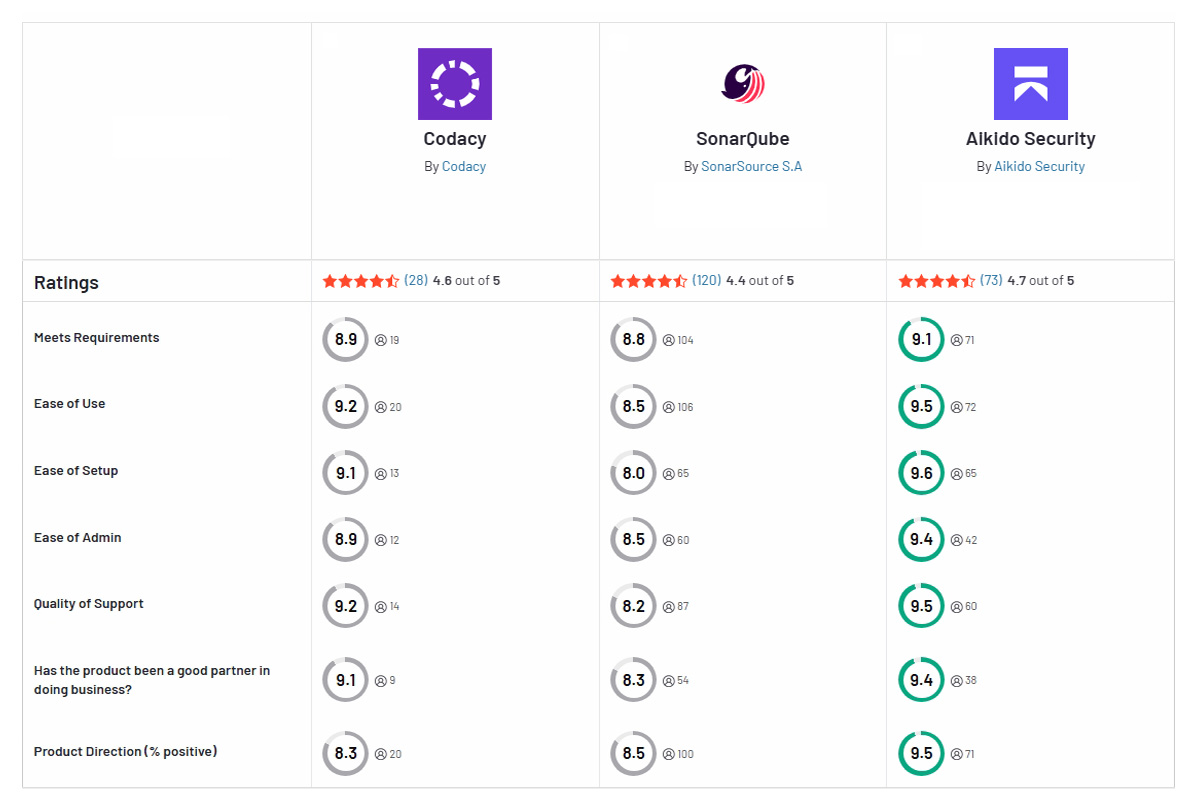Open Aikido Security's 73 reviews link

click(x=991, y=281)
